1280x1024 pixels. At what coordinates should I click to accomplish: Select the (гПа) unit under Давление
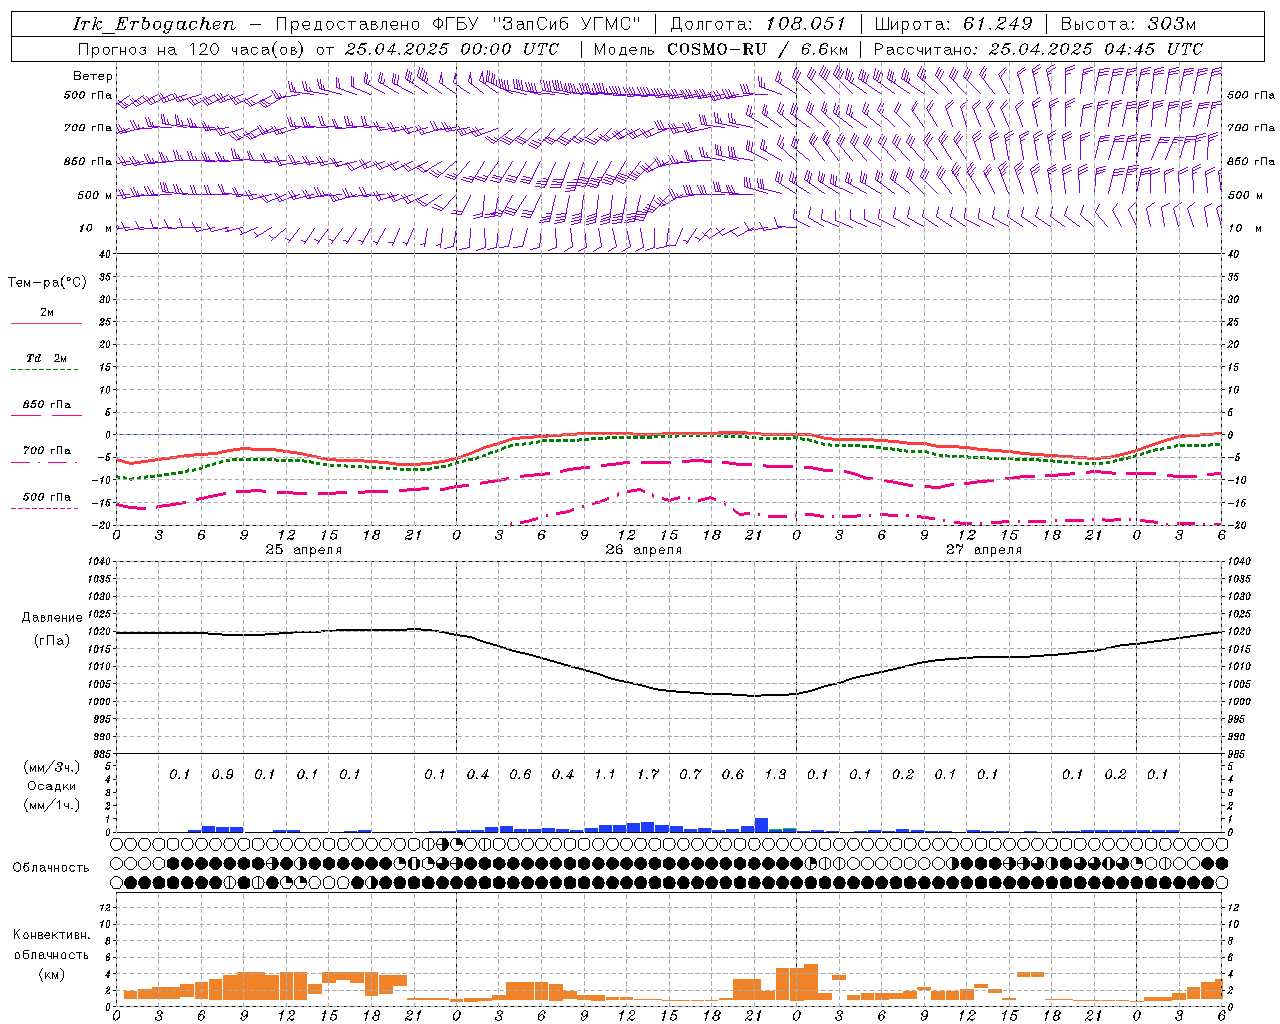point(52,641)
